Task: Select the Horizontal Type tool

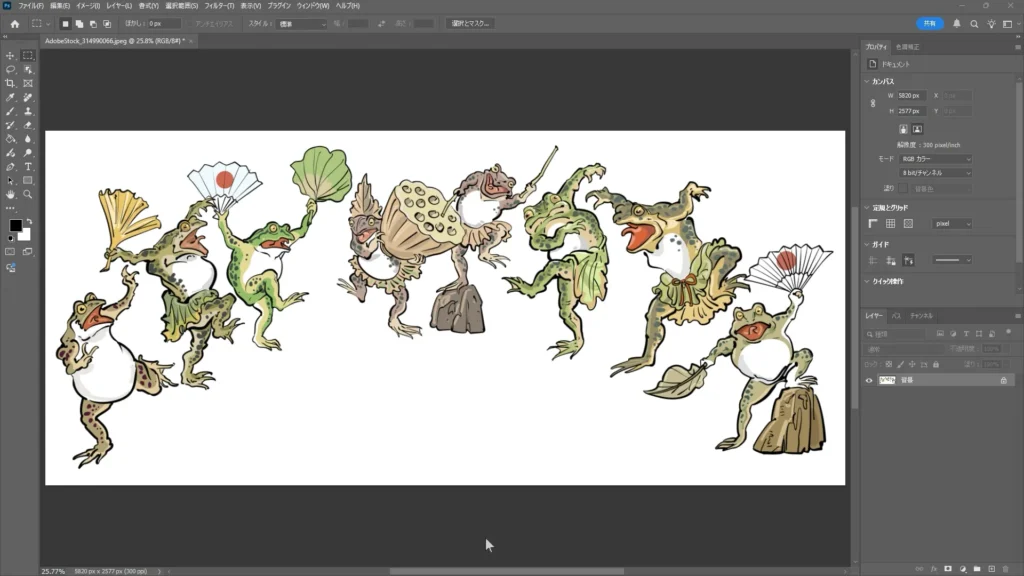Action: [28, 167]
